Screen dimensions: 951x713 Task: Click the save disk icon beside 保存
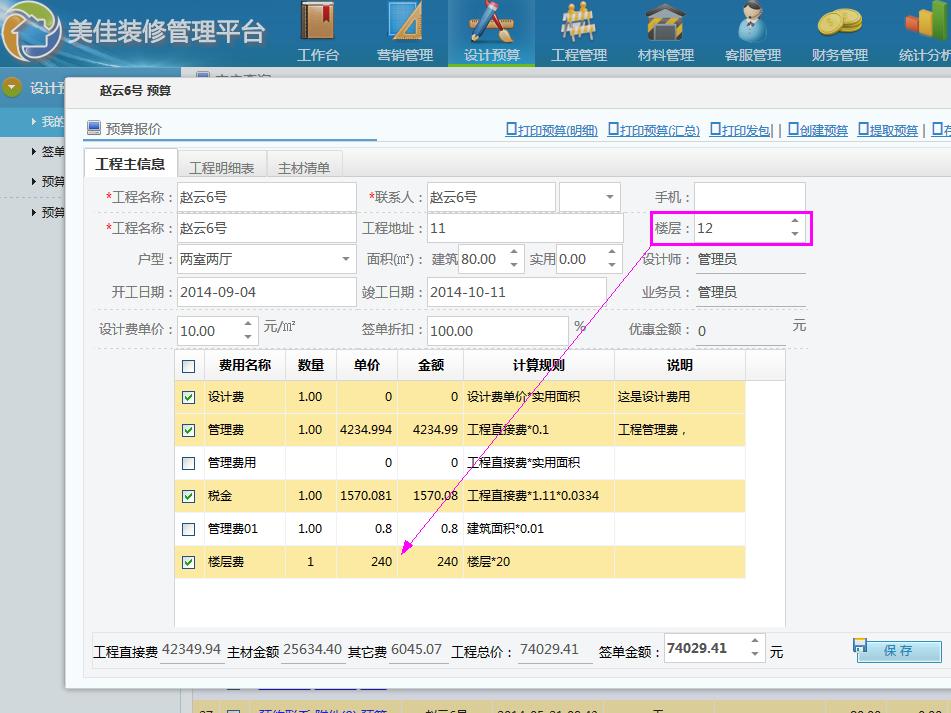860,646
